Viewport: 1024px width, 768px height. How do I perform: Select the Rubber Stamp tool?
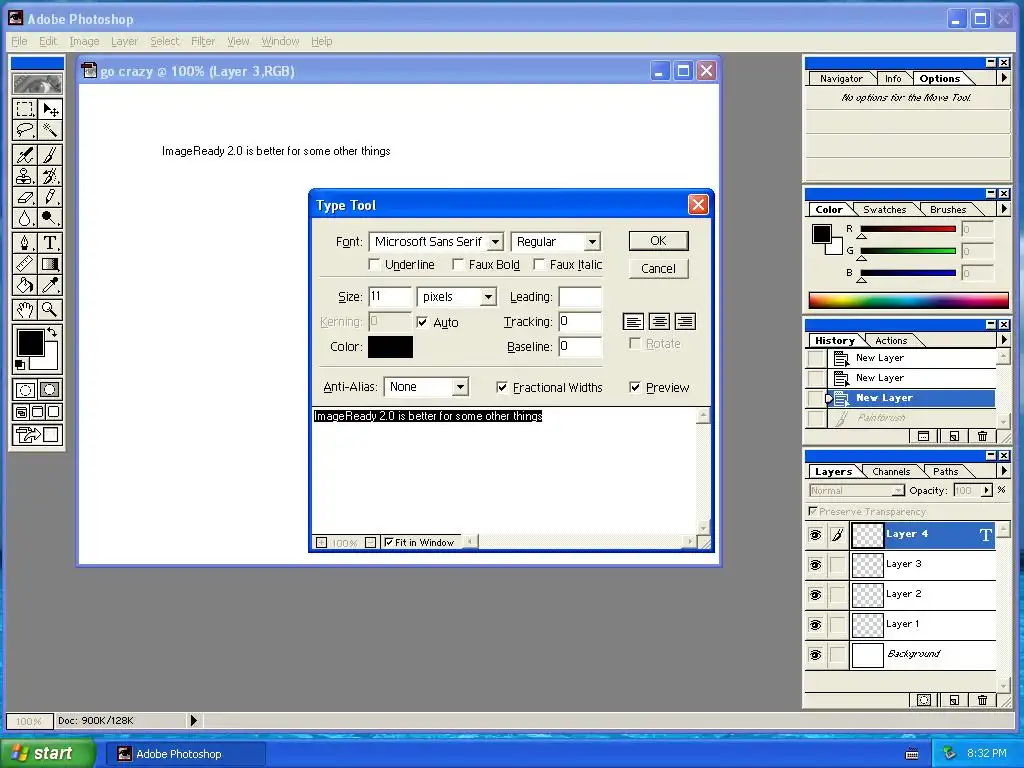point(25,176)
